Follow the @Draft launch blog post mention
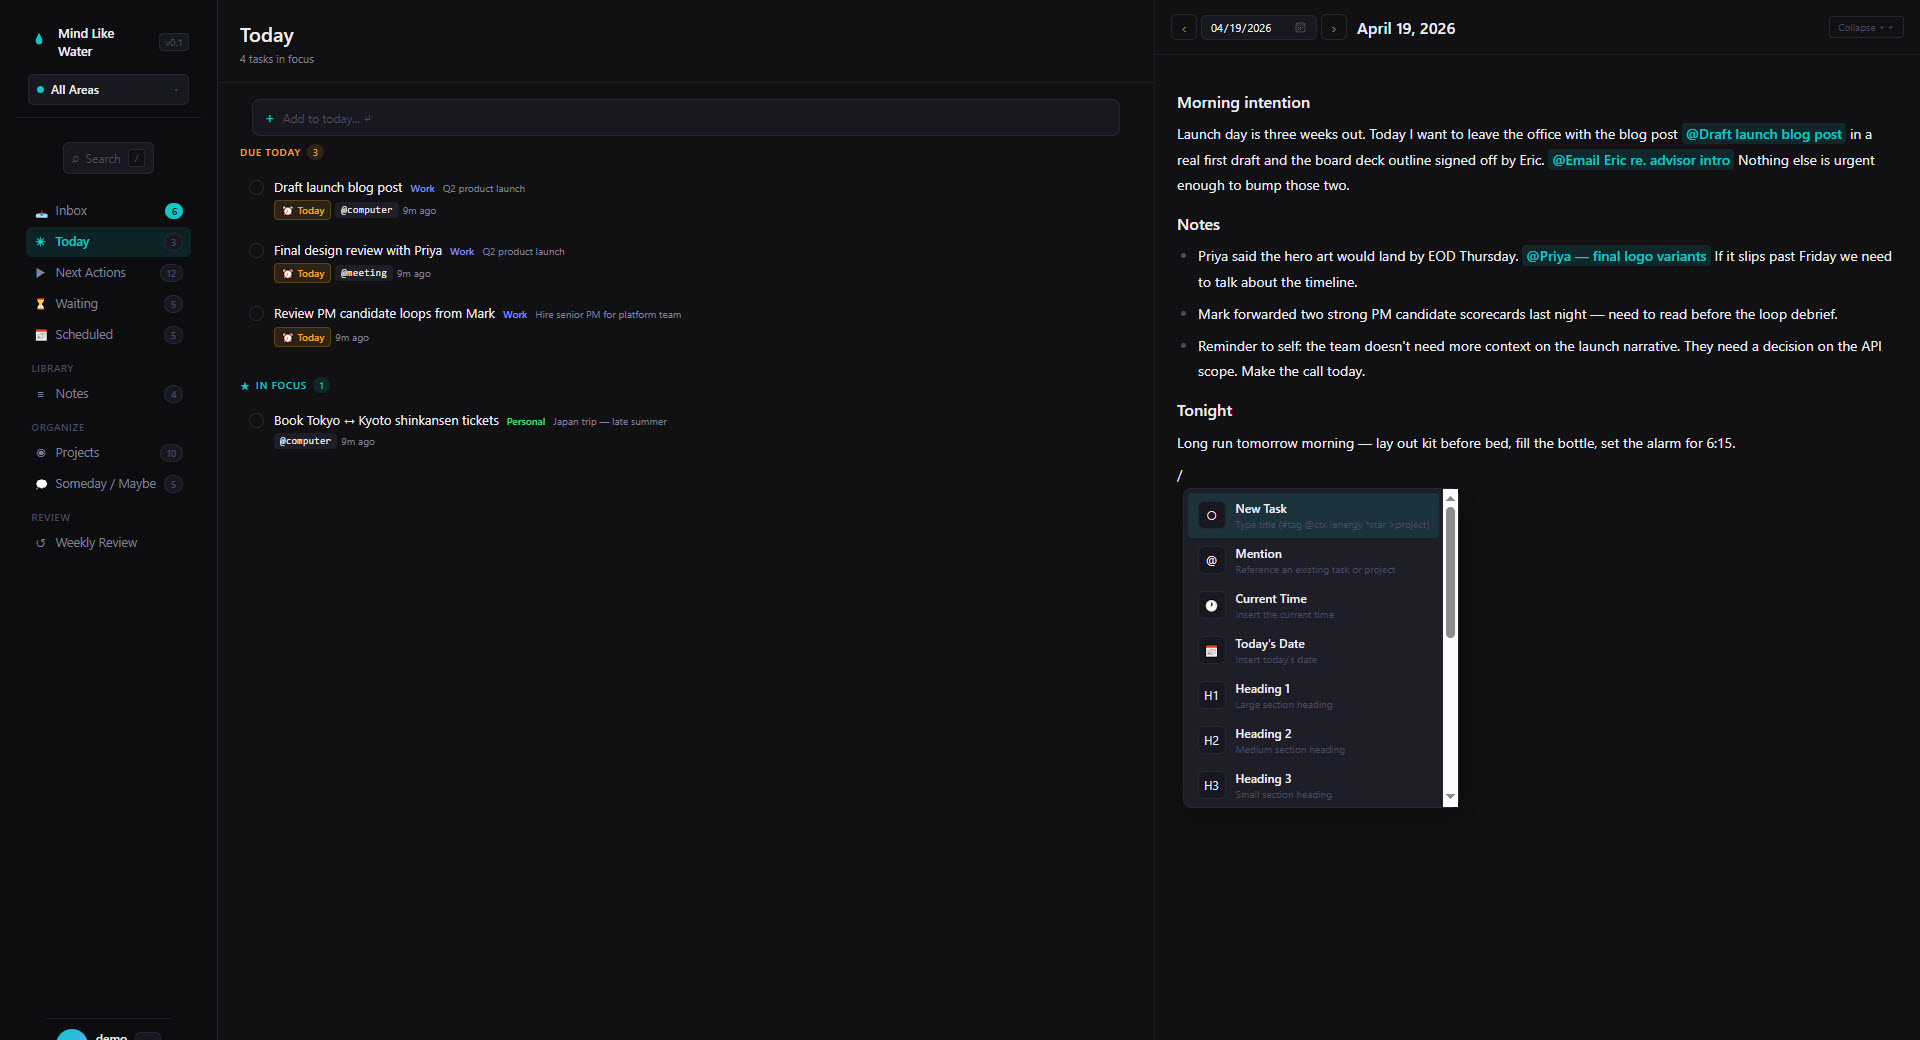The width and height of the screenshot is (1920, 1040). point(1762,134)
